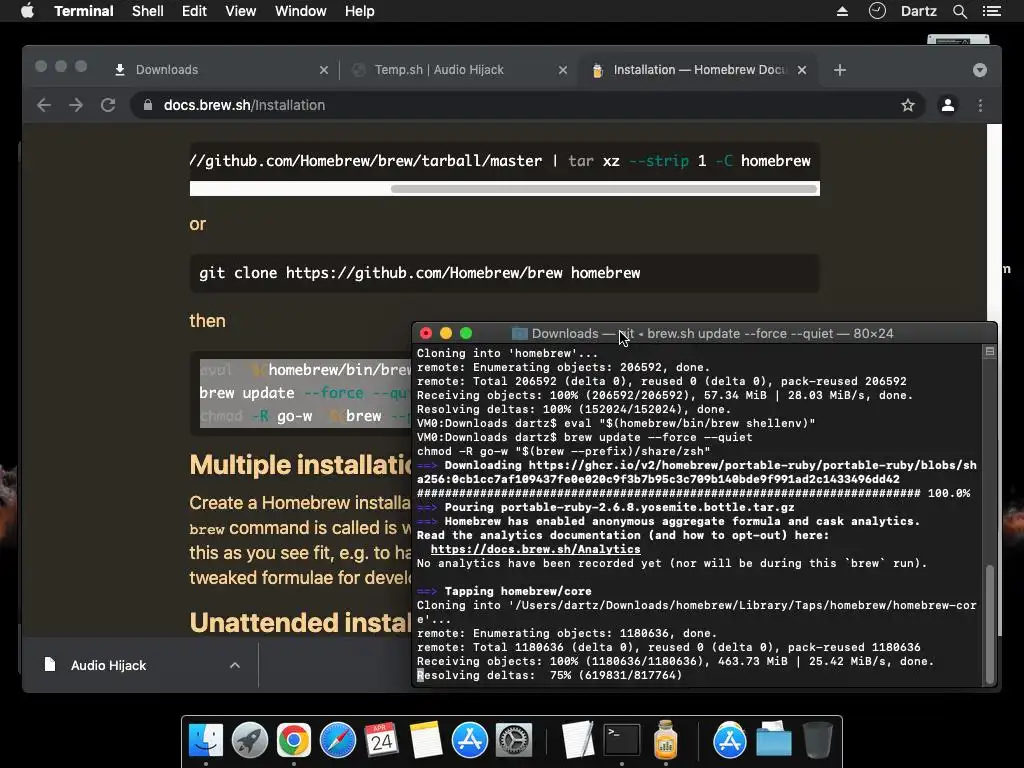Click the Multiple installations heading
The height and width of the screenshot is (768, 1024).
(x=301, y=465)
